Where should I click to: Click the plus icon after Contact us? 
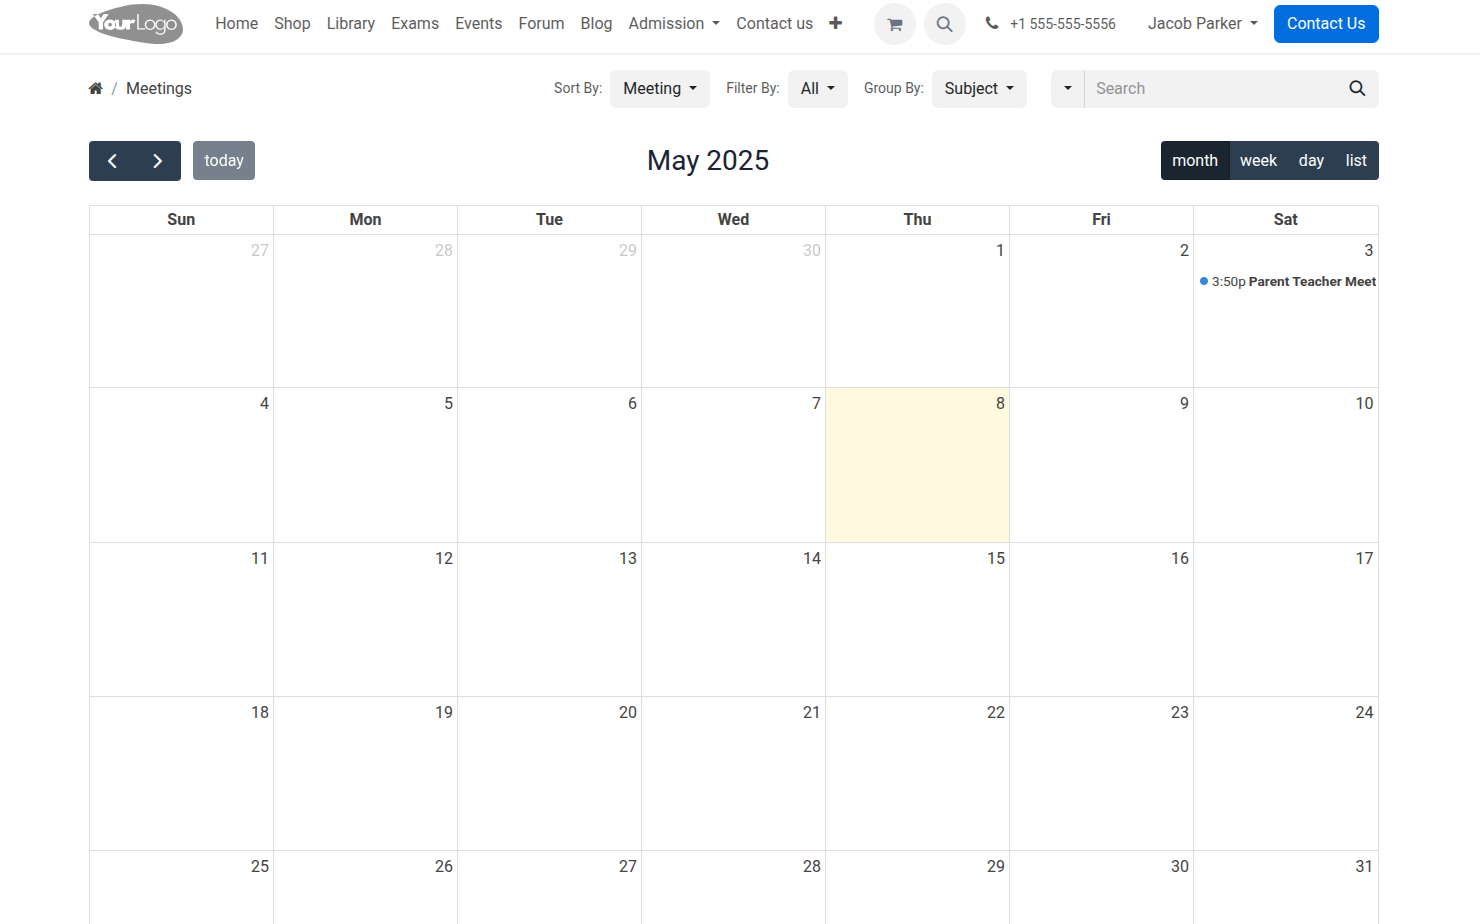835,23
